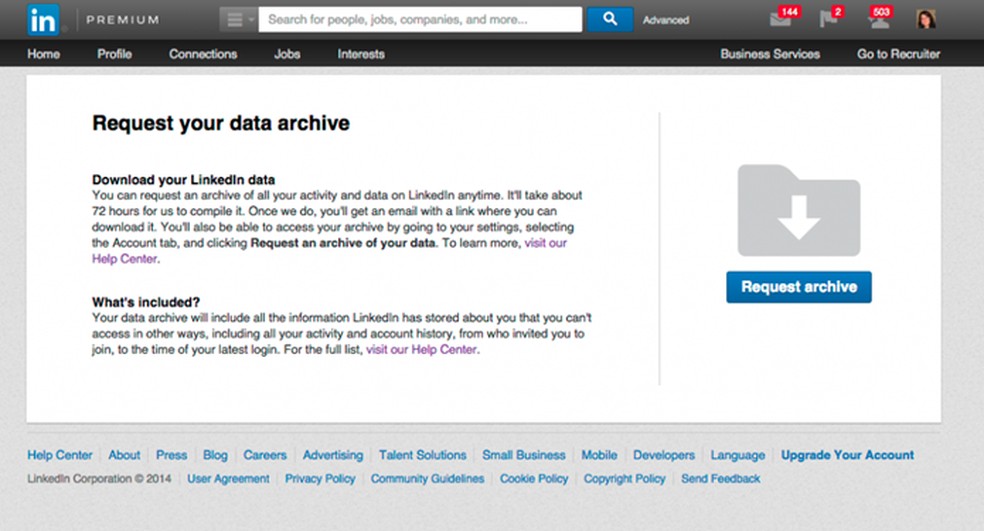The image size is (984, 531).
Task: Follow 'visit our Help Center' link in Download section
Action: point(545,243)
